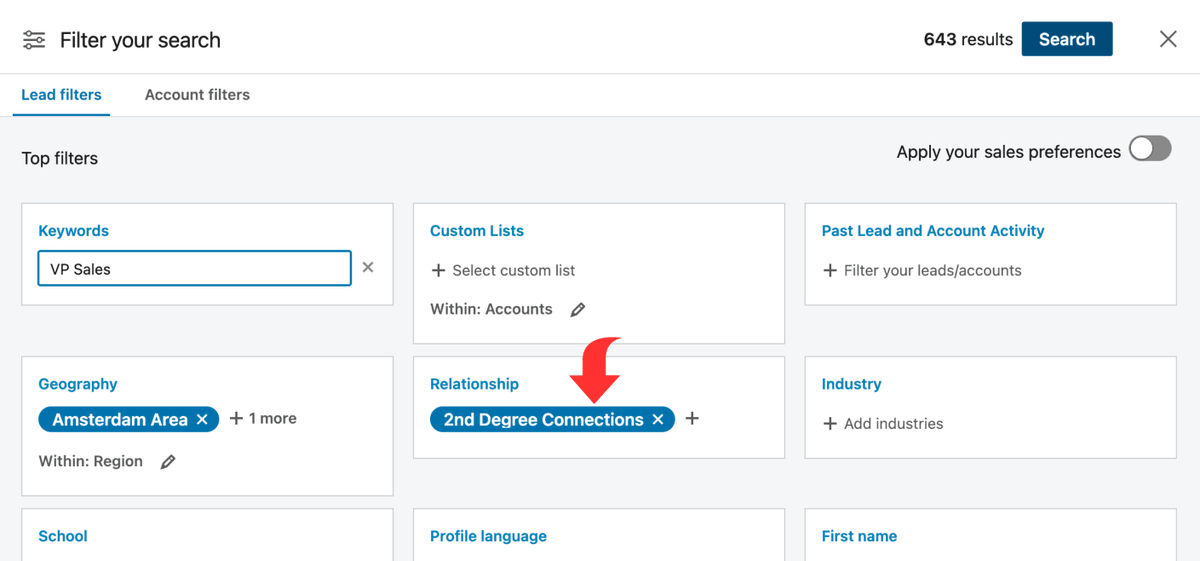
Task: Edit the Custom Lists scope with the pencil icon
Action: coord(578,310)
